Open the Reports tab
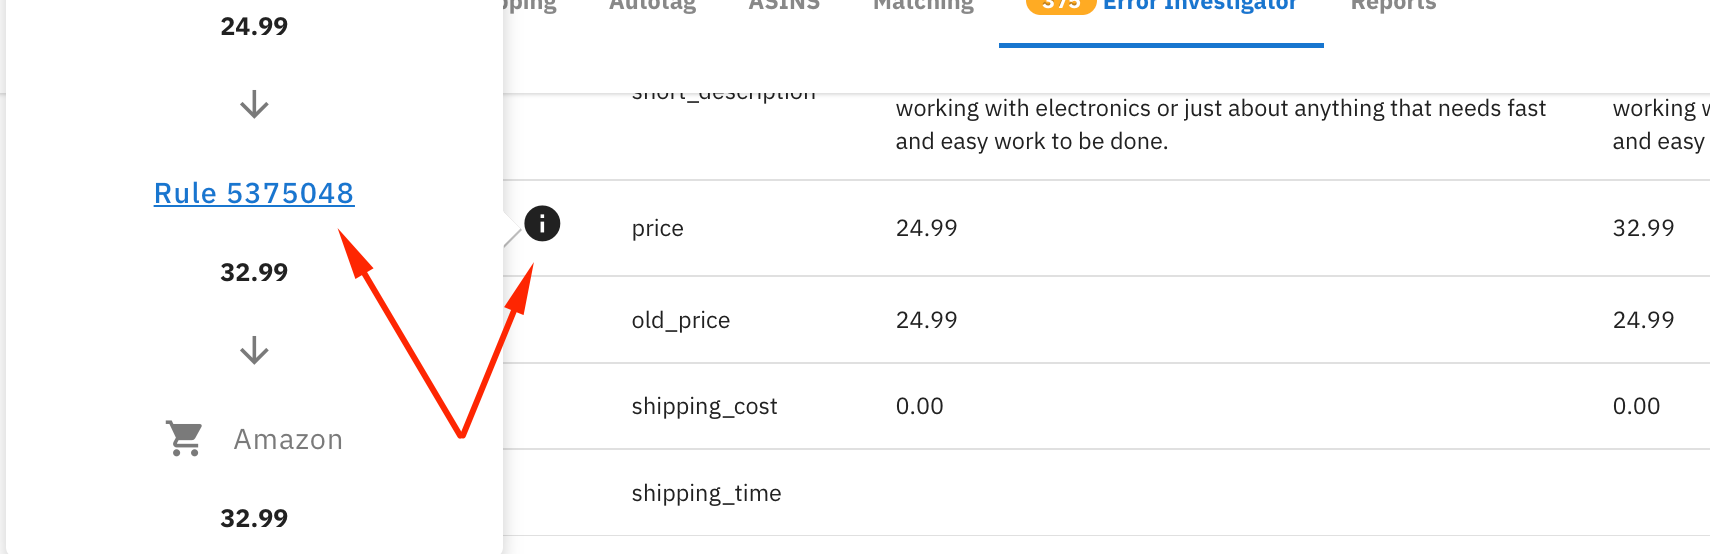Viewport: 1710px width, 554px height. (x=1393, y=5)
